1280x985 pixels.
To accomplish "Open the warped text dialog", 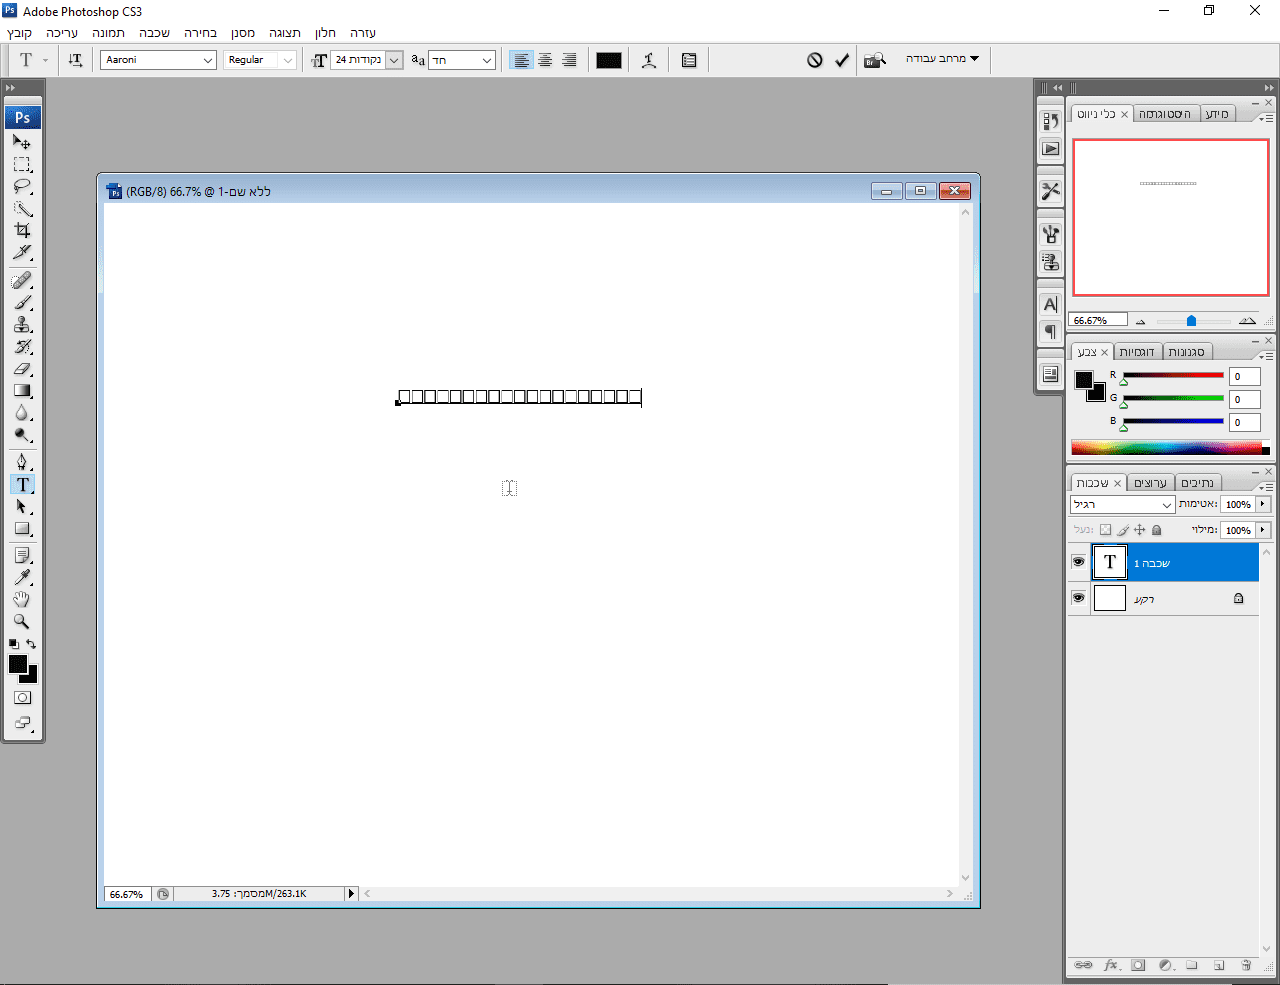I will coord(649,60).
